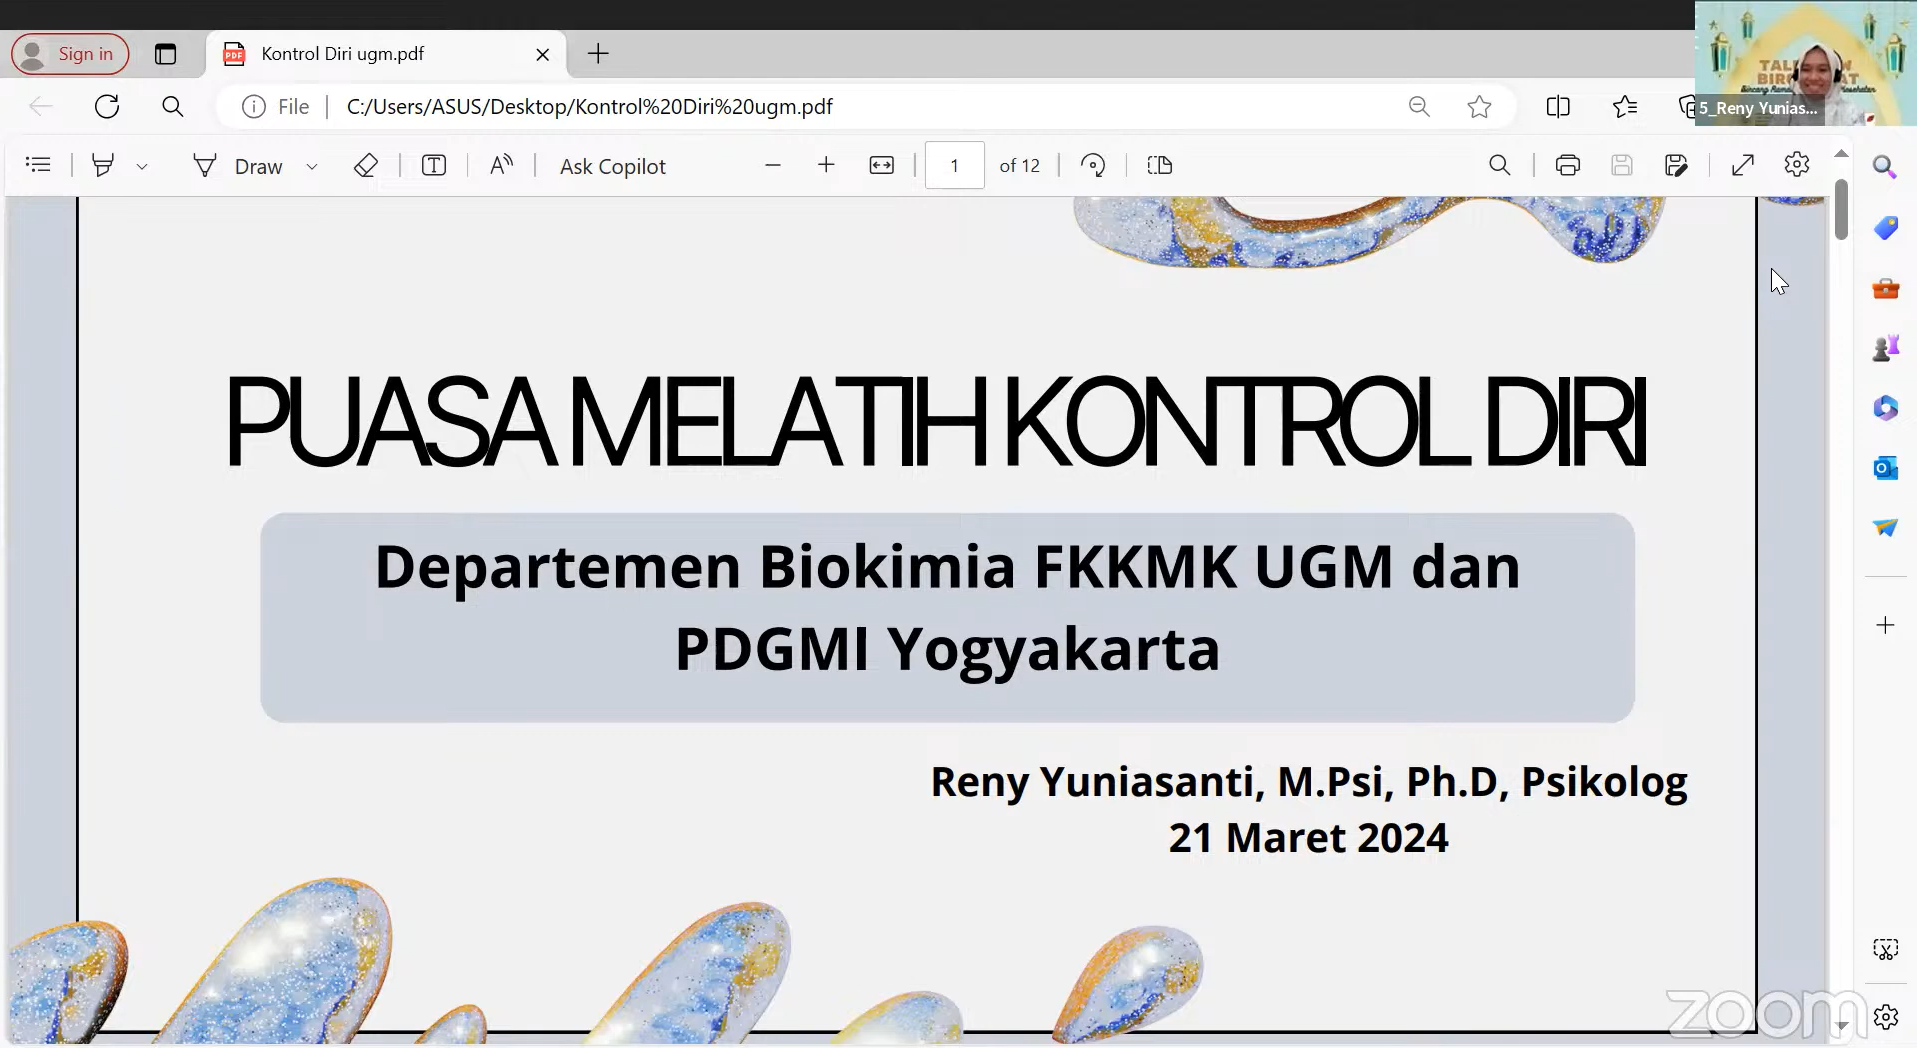Enter full screen PDF view
Viewport: 1917px width, 1048px height.
[x=1742, y=165]
